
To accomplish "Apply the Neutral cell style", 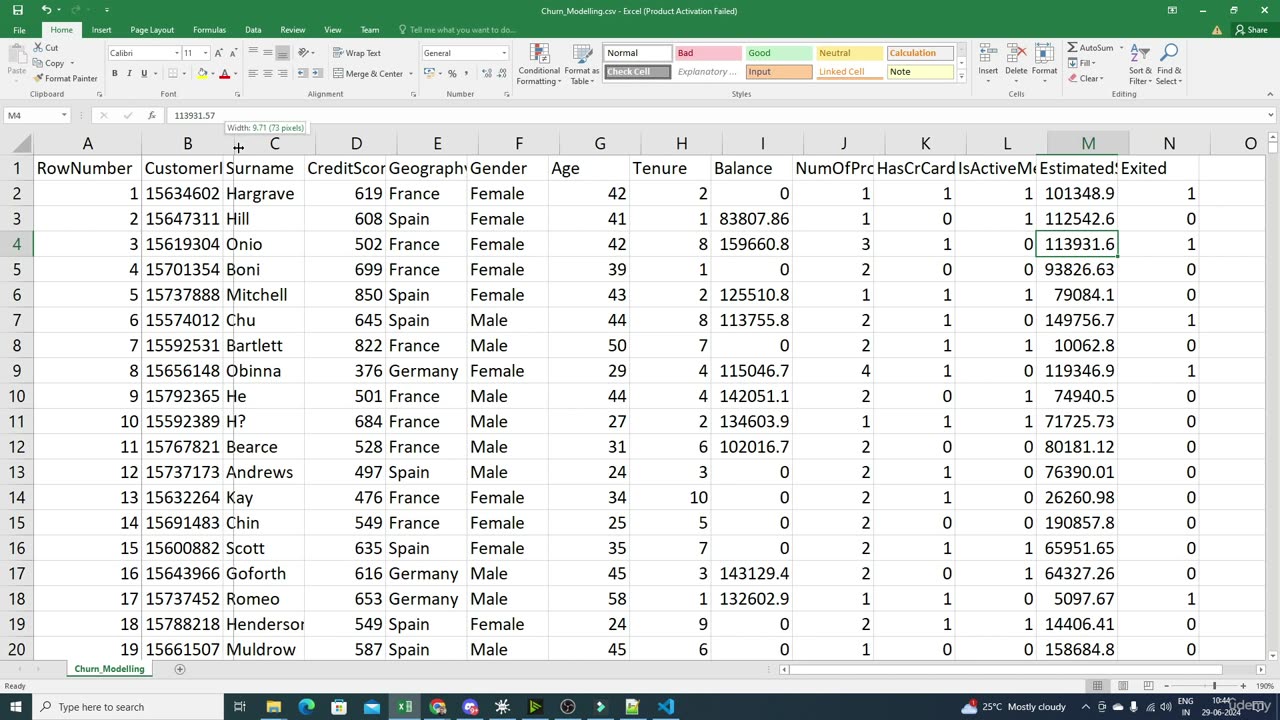I will click(x=850, y=53).
